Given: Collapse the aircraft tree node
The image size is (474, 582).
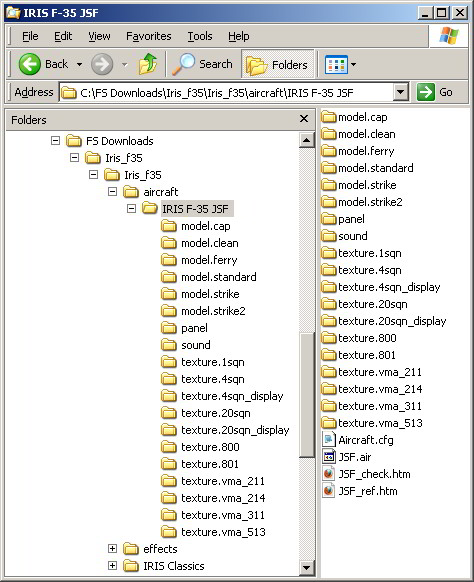Looking at the screenshot, I should coord(112,192).
